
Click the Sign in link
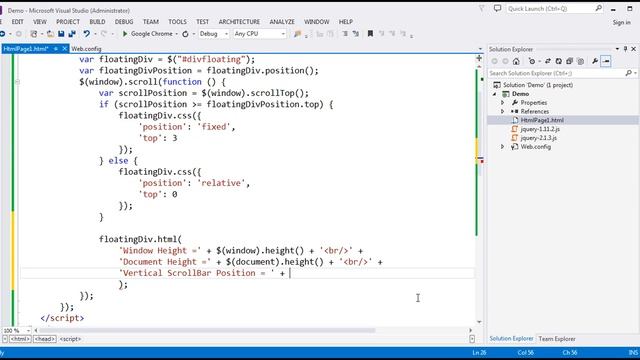(622, 22)
